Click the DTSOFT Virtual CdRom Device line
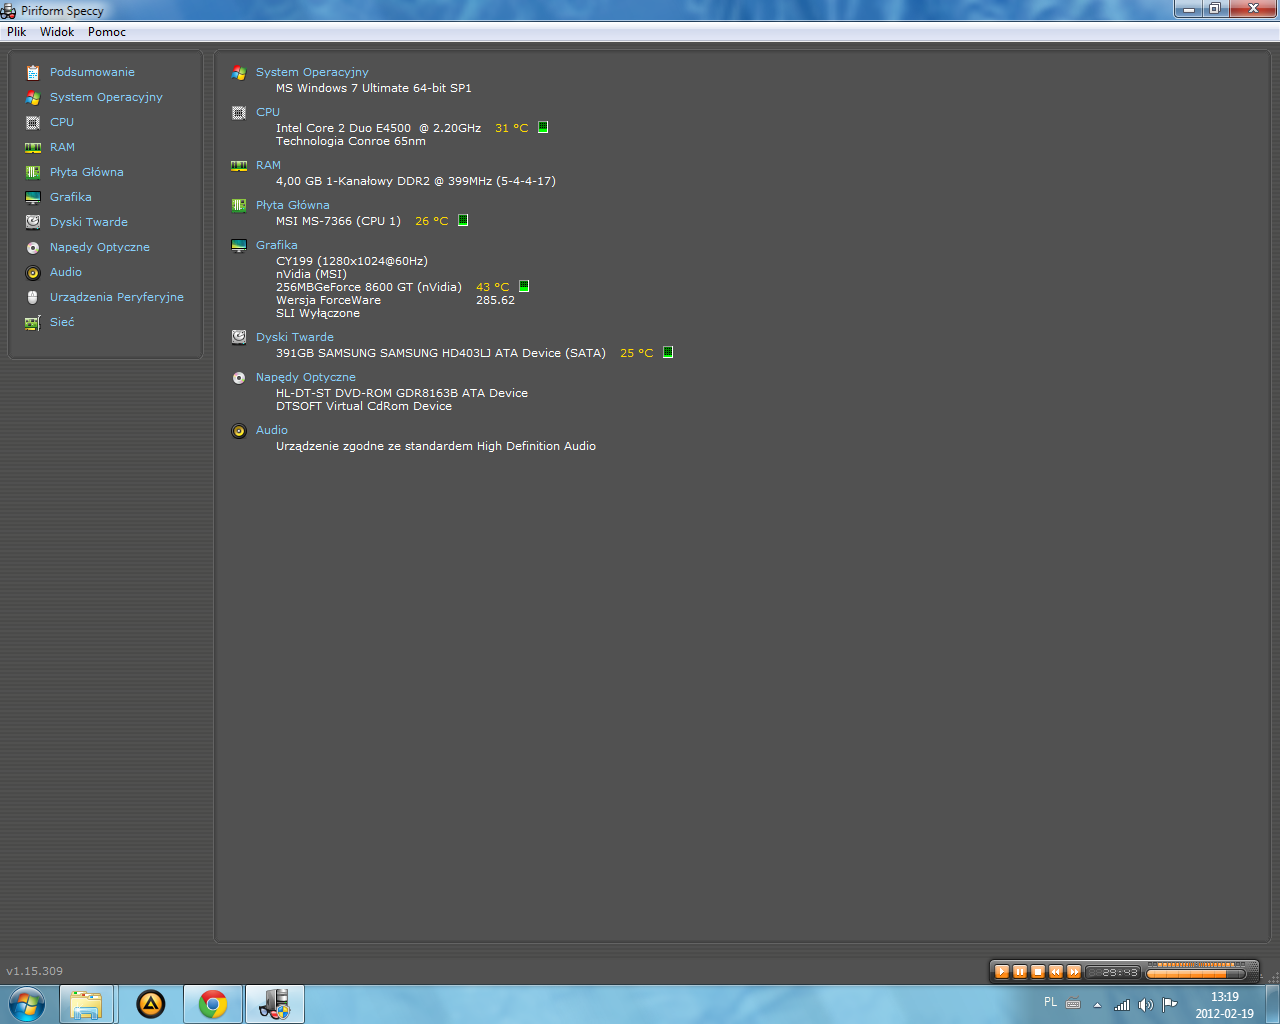 [x=364, y=406]
